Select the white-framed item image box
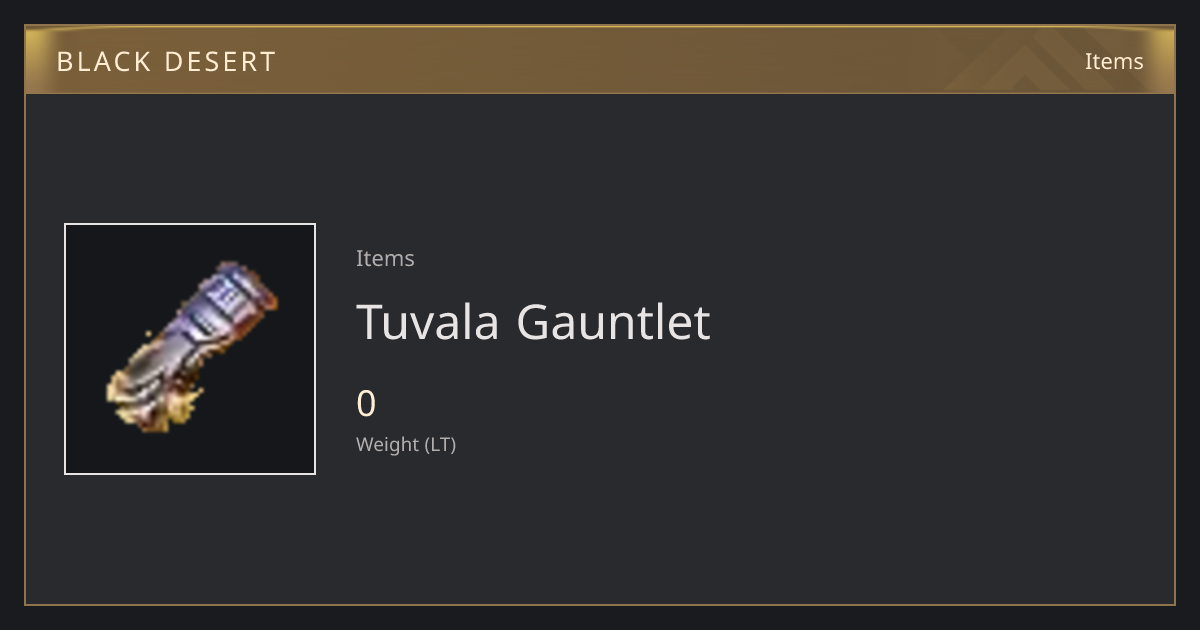 point(190,349)
